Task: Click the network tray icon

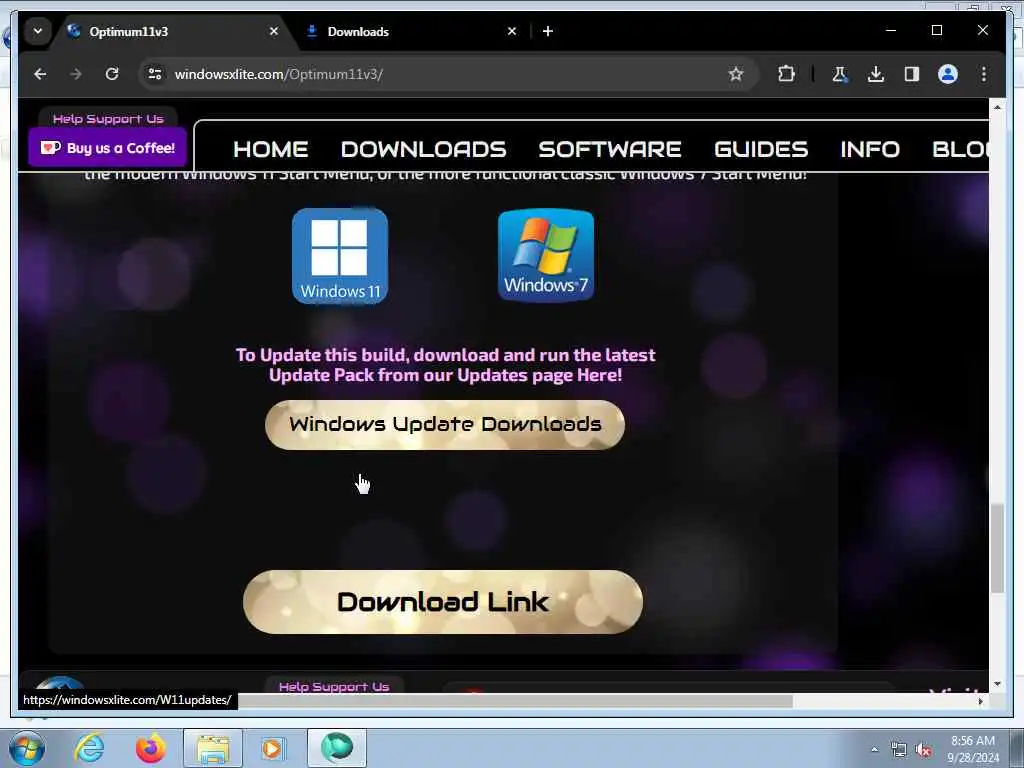Action: 899,750
